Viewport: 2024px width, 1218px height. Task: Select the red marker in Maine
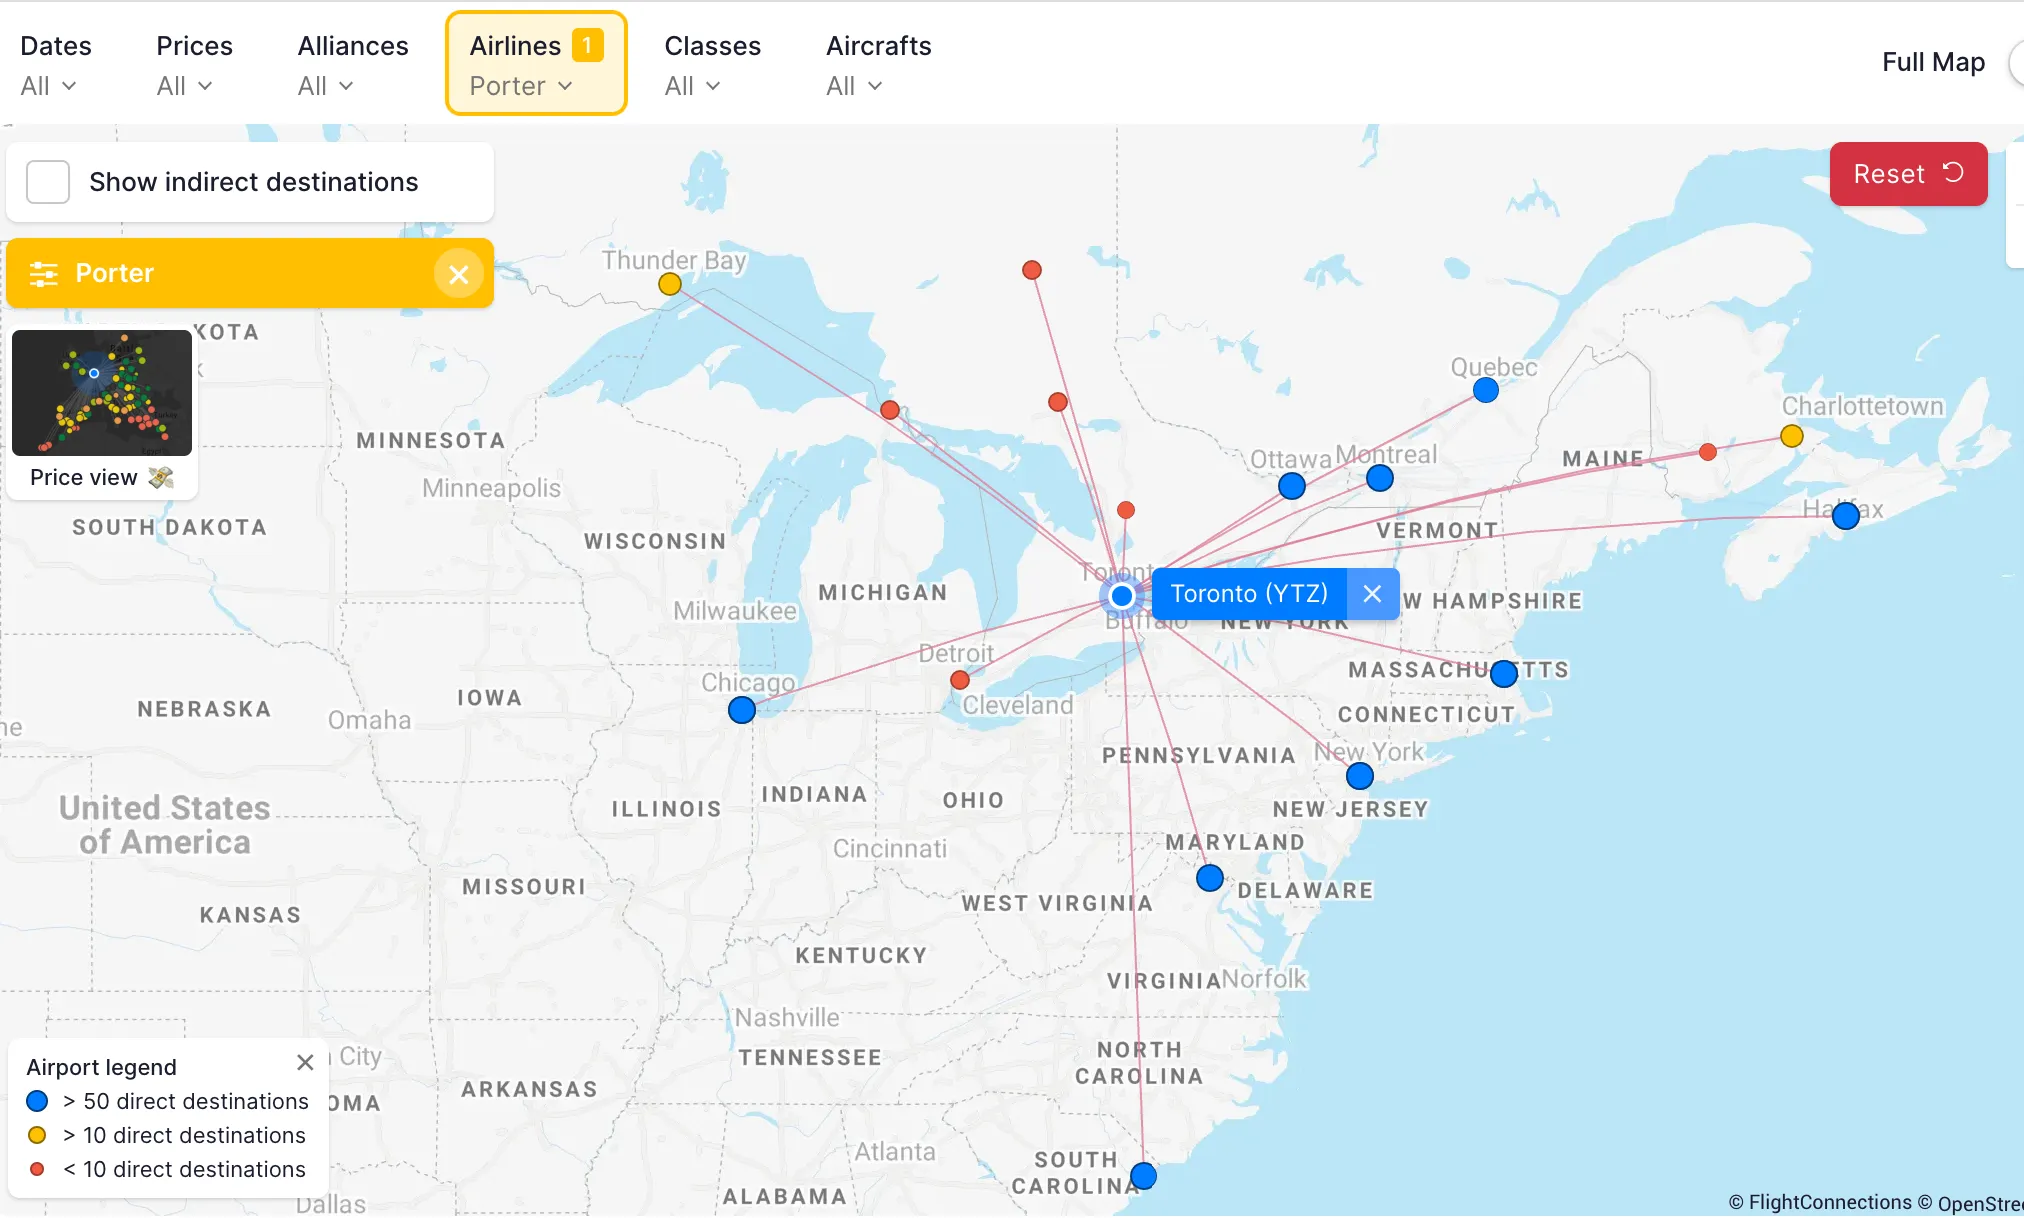coord(1708,452)
